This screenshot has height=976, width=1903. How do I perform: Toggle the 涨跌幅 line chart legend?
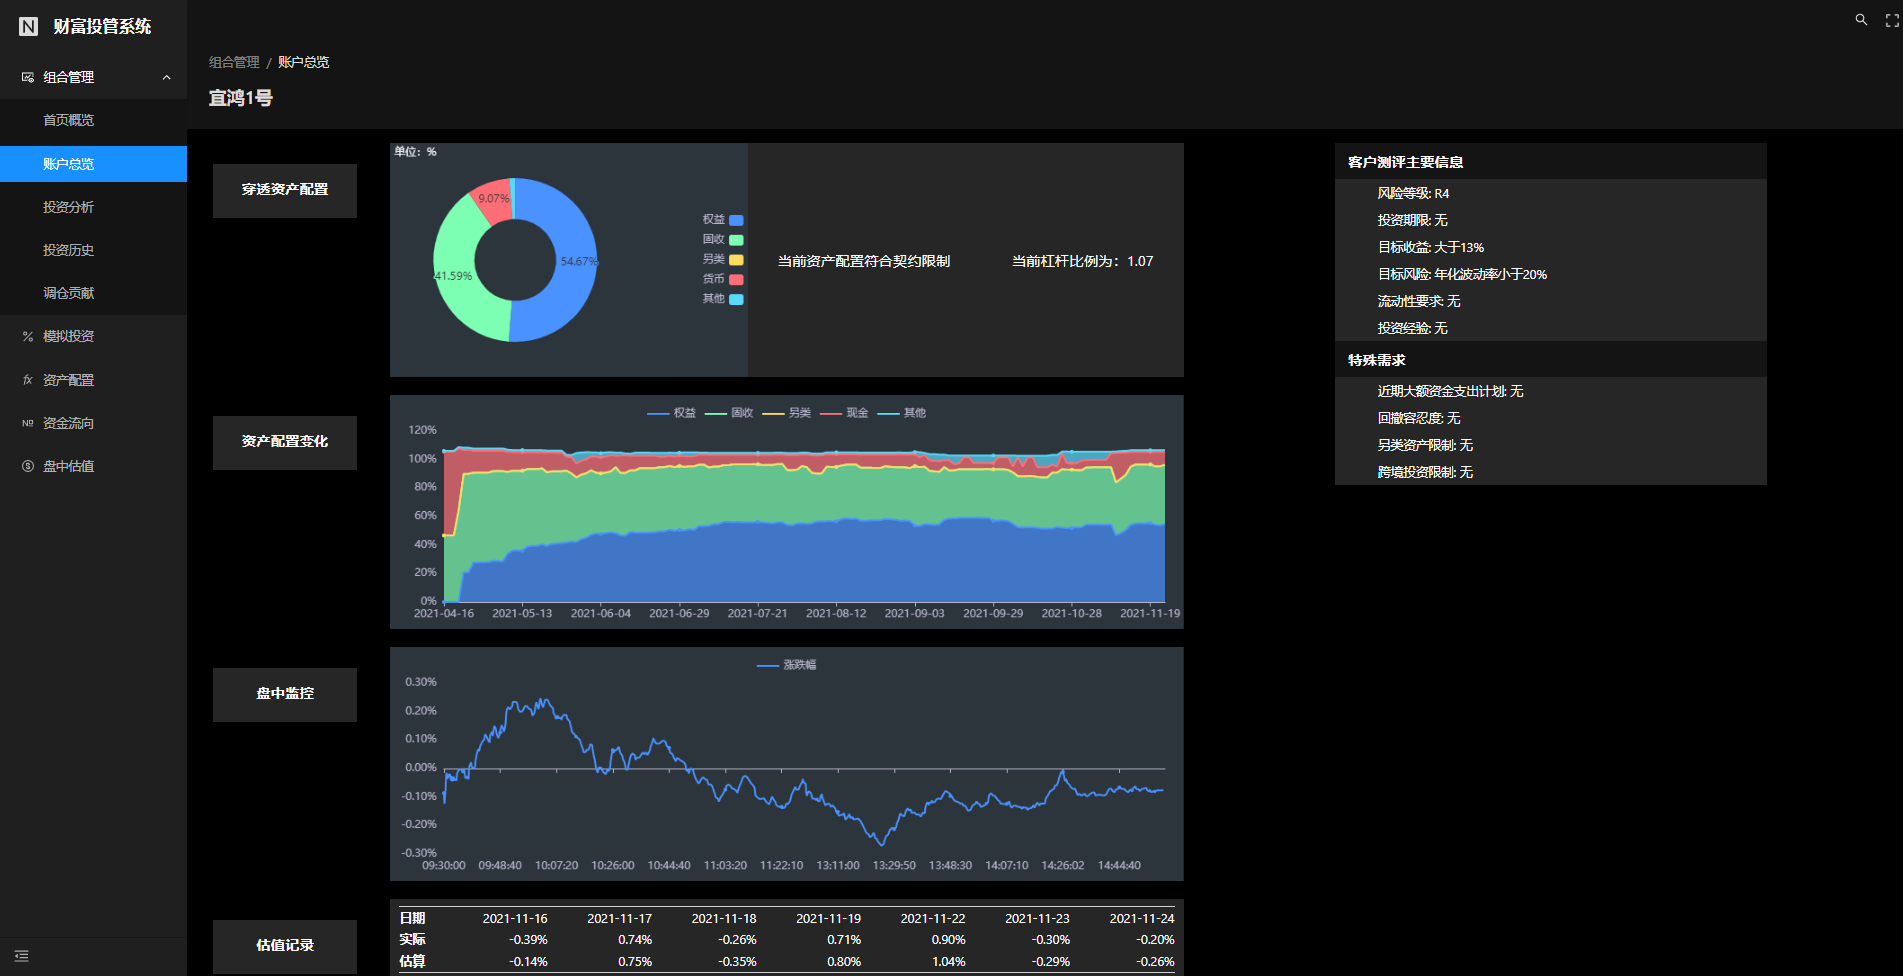[786, 665]
